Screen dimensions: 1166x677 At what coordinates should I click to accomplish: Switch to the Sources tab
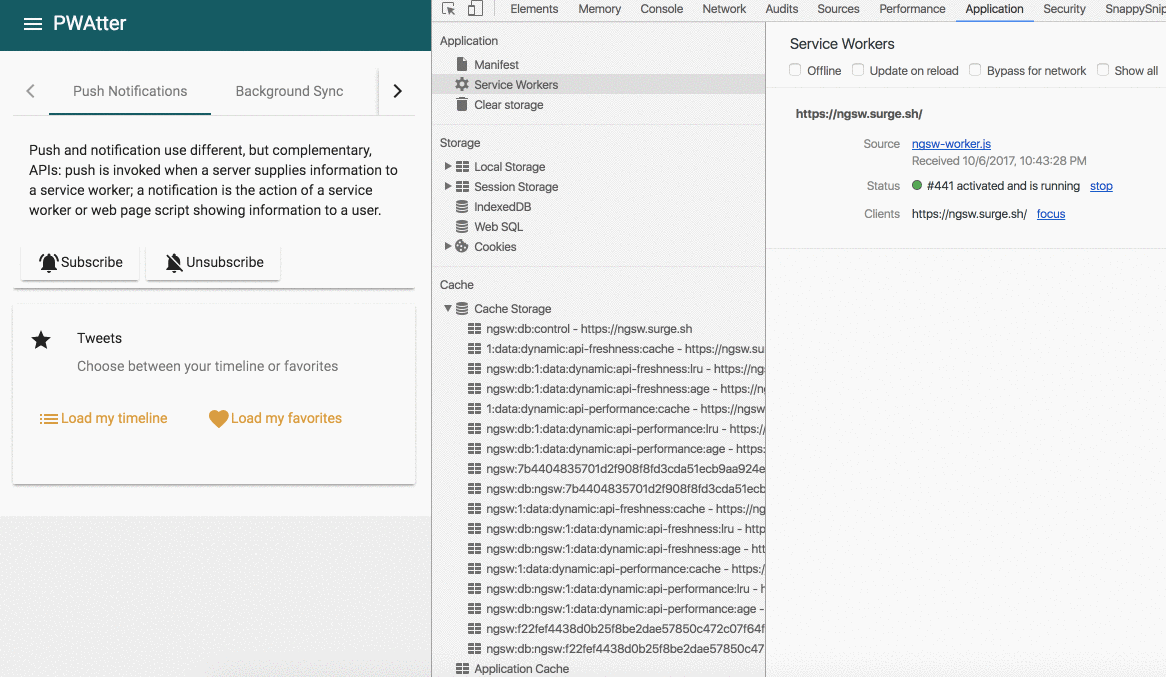tap(838, 9)
